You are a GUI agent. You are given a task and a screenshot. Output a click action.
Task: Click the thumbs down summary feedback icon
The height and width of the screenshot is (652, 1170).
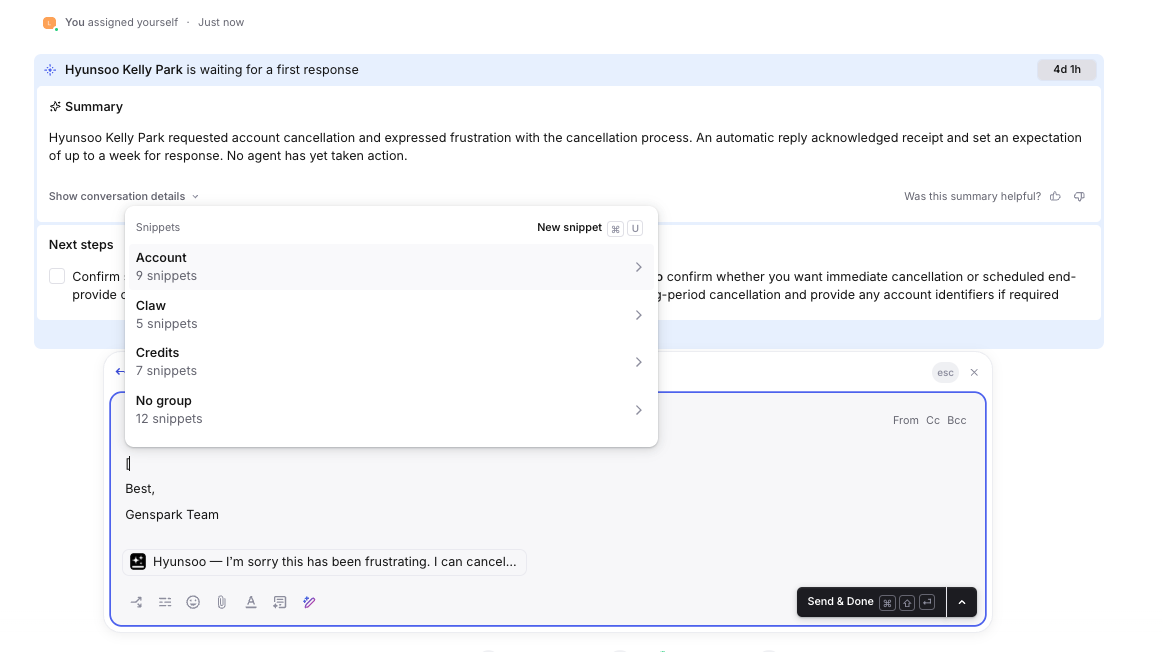[x=1079, y=197]
